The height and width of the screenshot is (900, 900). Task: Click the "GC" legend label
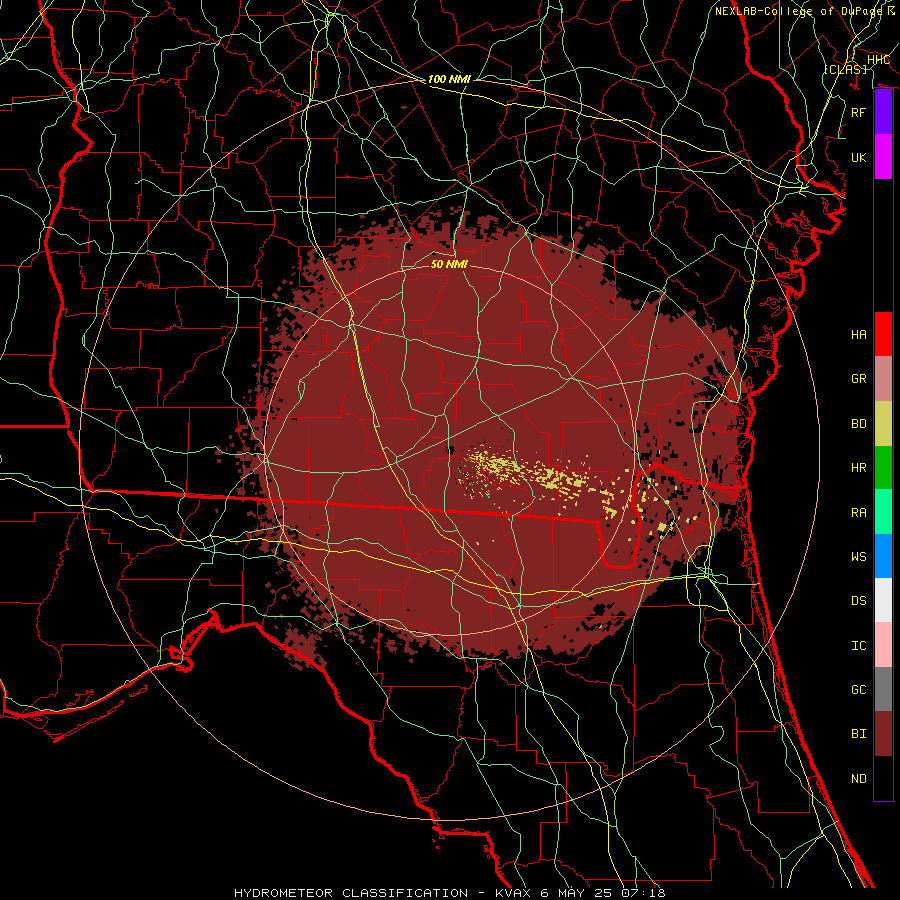pyautogui.click(x=859, y=689)
